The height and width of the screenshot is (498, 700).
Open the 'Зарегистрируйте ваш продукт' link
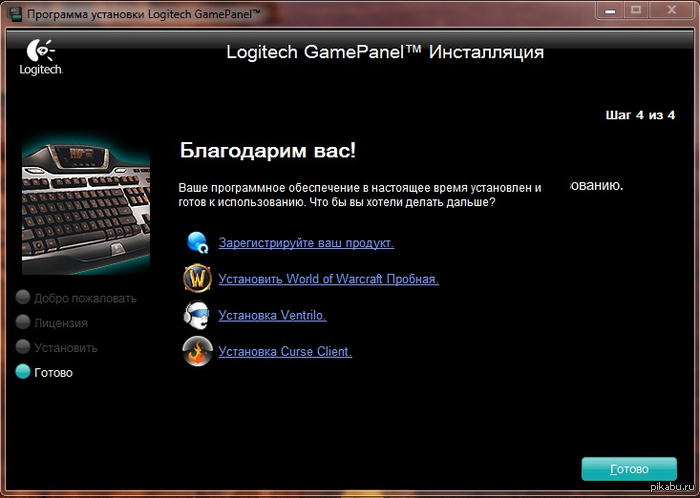pos(306,243)
